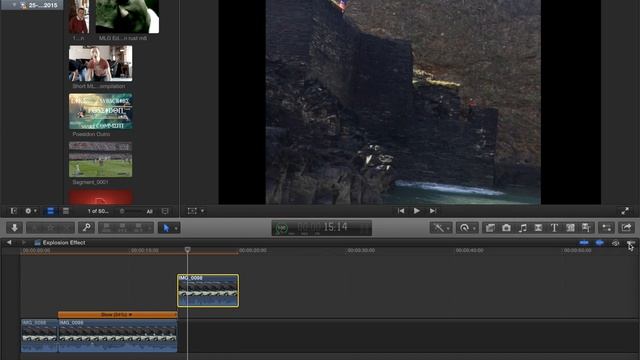The image size is (640, 360).
Task: Select the 25-...2015 library event
Action: pos(33,5)
